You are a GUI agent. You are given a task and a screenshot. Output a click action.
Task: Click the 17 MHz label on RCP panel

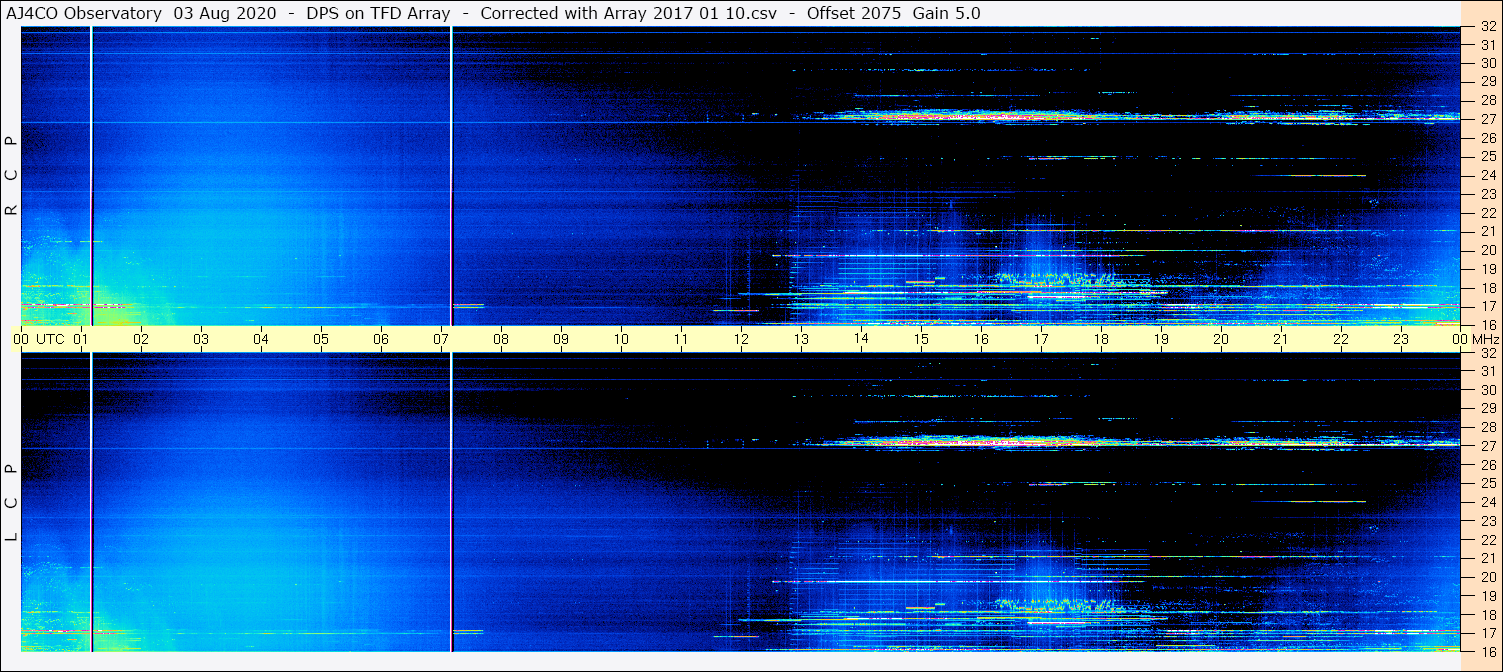coord(1487,306)
